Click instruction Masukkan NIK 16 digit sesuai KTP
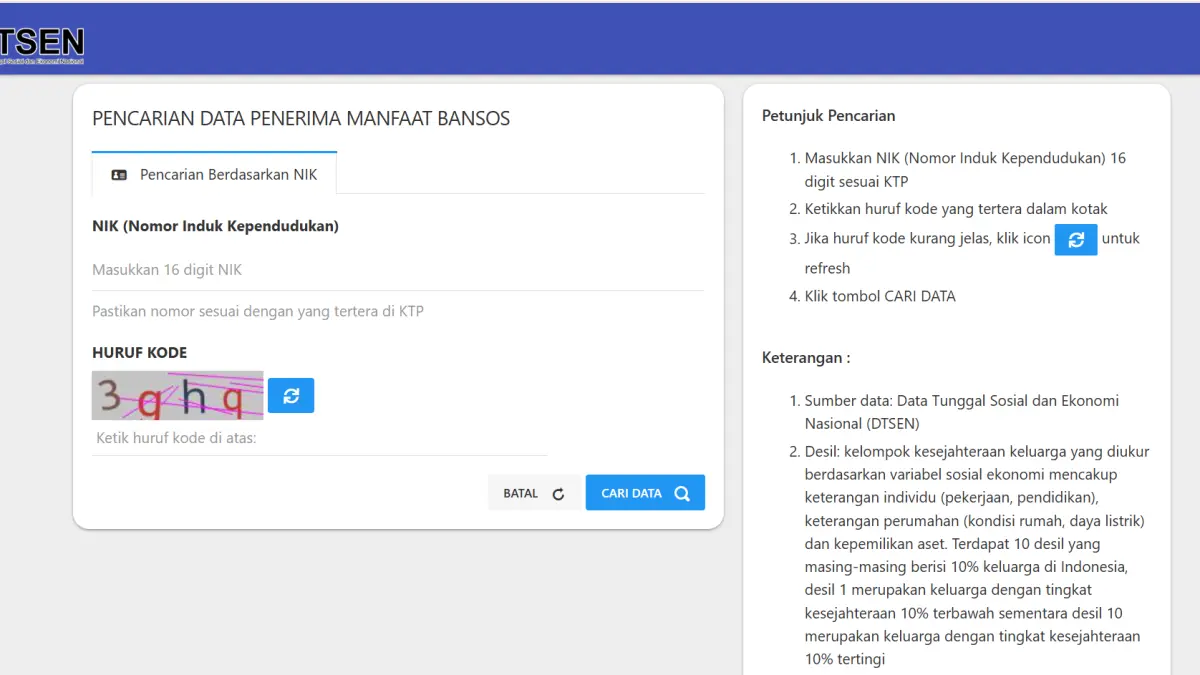Viewport: 1200px width, 675px height. point(965,170)
